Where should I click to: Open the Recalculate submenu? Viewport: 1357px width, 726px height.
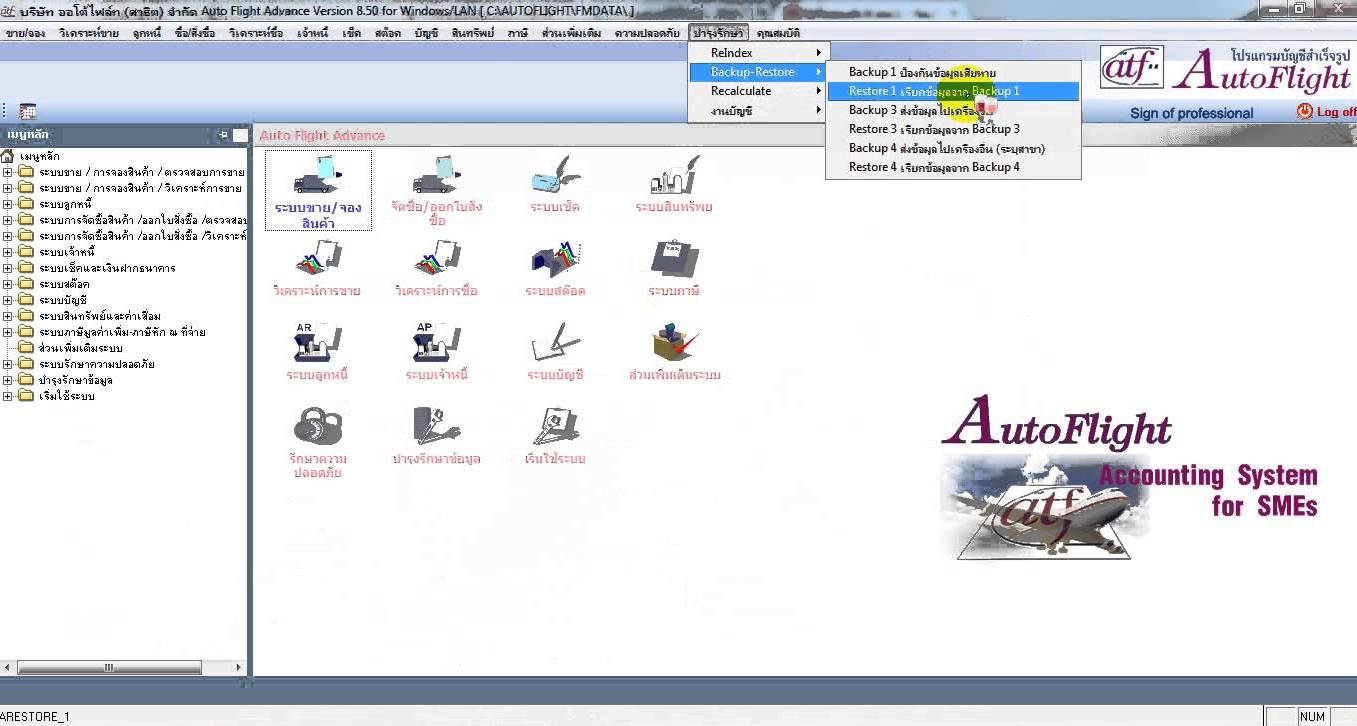(x=758, y=91)
